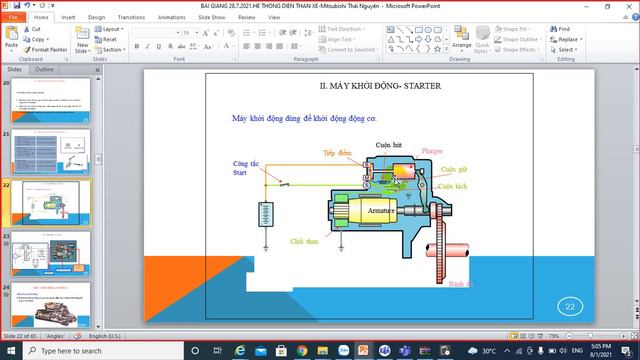Open the Transitions tab
This screenshot has height=360, width=640.
(131, 17)
